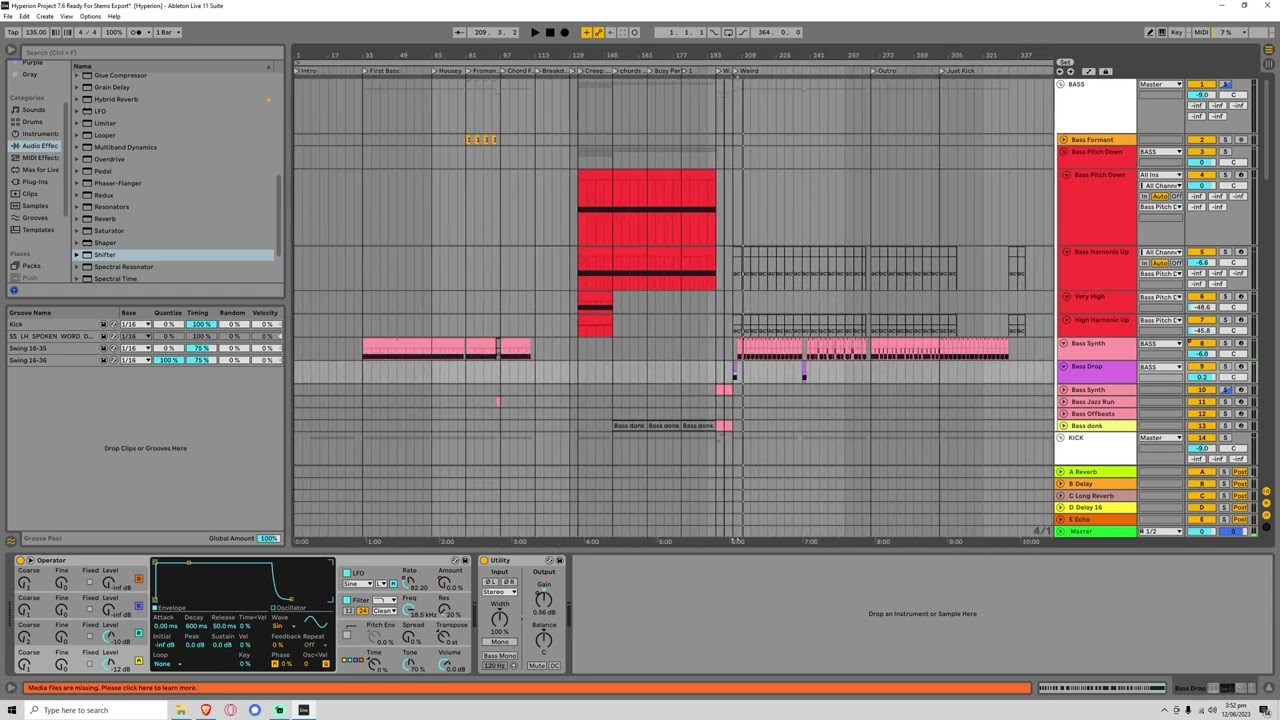Open the File menu
This screenshot has width=1280, height=720.
tap(10, 16)
